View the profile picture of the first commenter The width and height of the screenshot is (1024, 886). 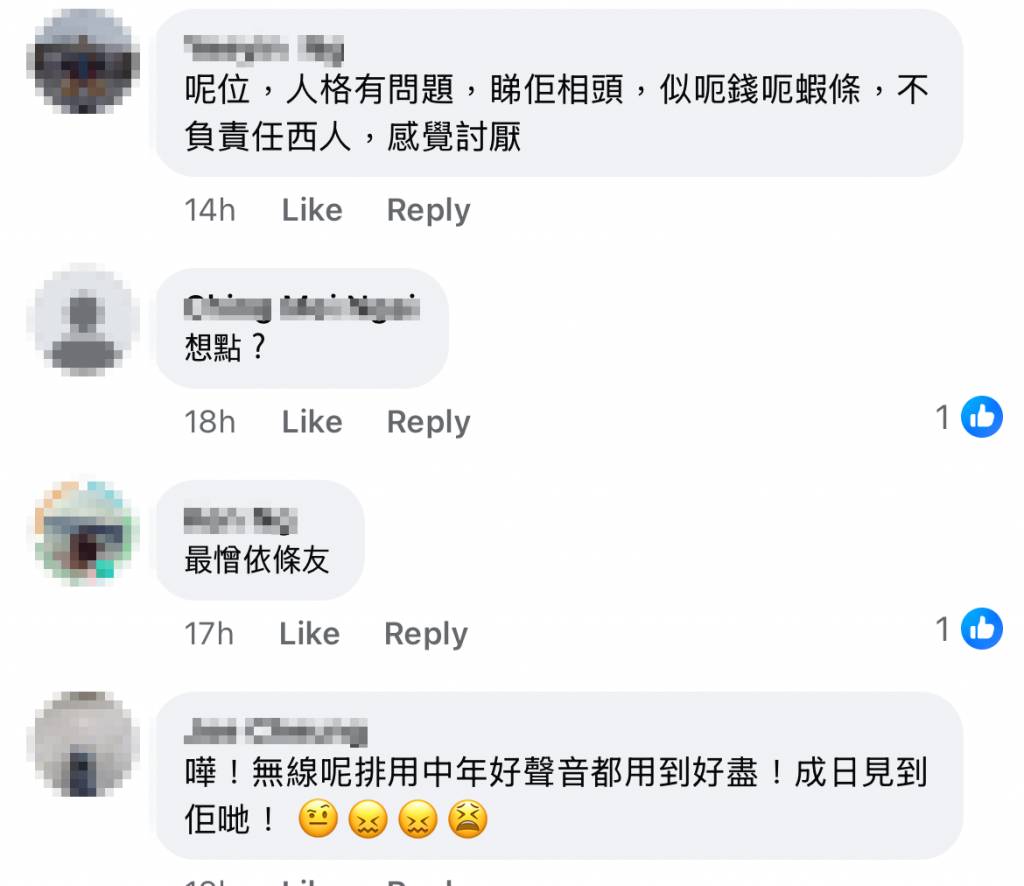(x=83, y=61)
